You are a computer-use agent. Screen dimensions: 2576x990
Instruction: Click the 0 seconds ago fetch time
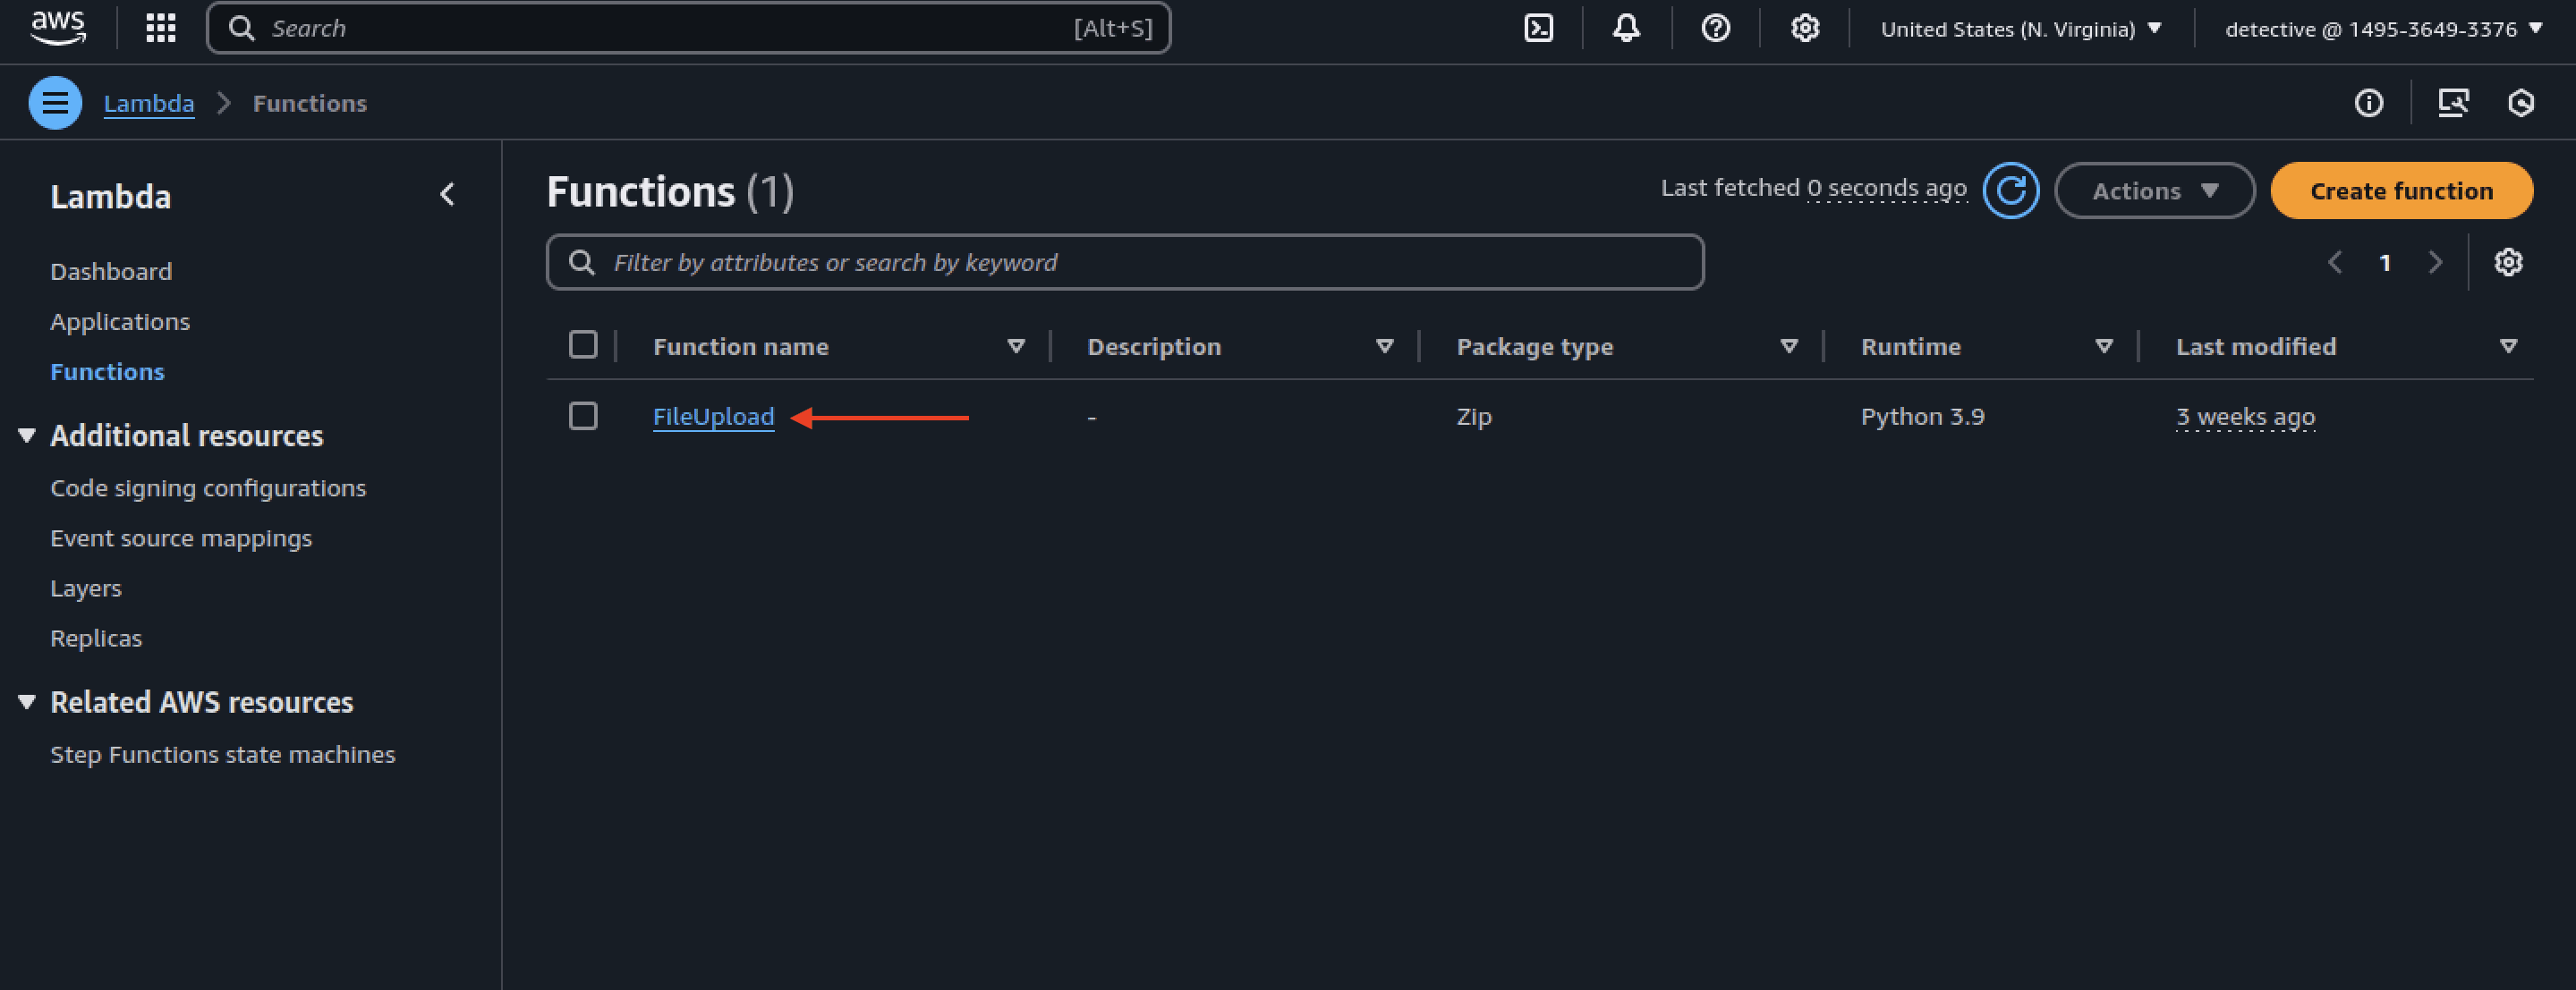tap(1886, 188)
